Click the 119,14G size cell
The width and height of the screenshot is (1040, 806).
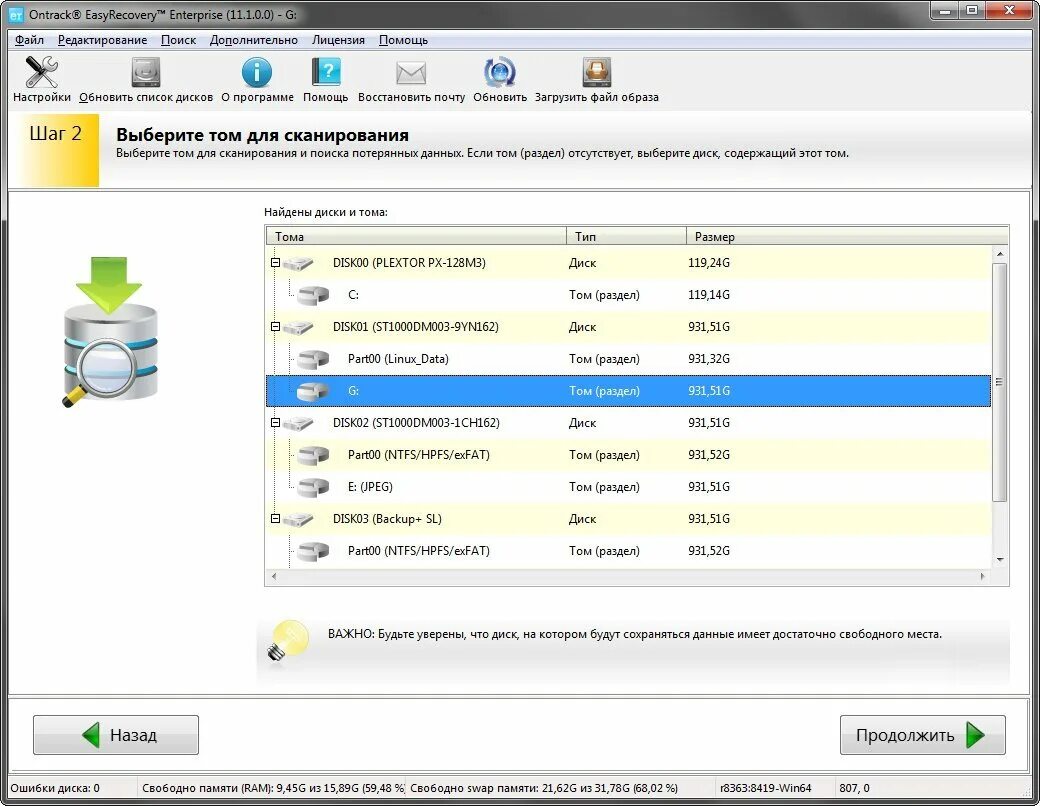point(708,295)
